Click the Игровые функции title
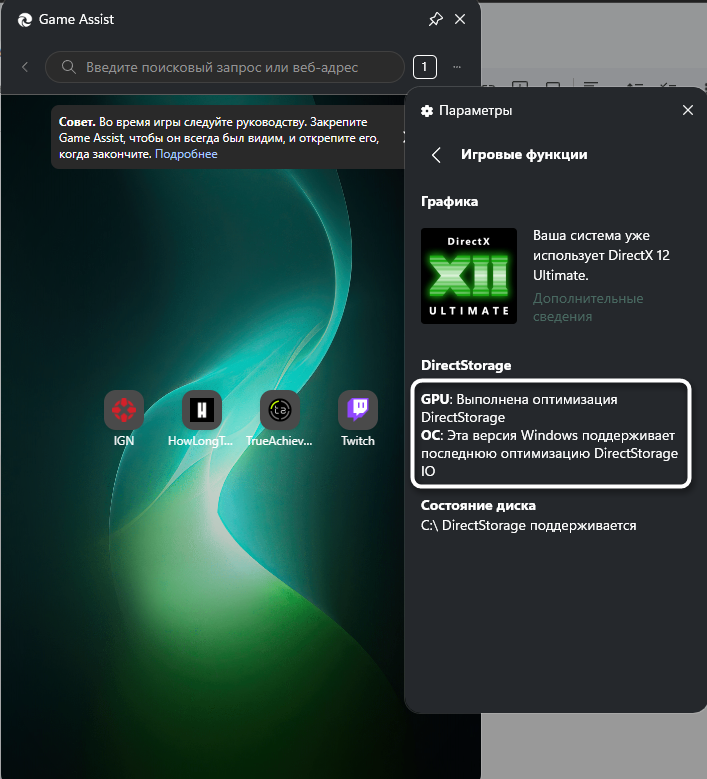Screen dimensions: 707x779 coord(524,155)
